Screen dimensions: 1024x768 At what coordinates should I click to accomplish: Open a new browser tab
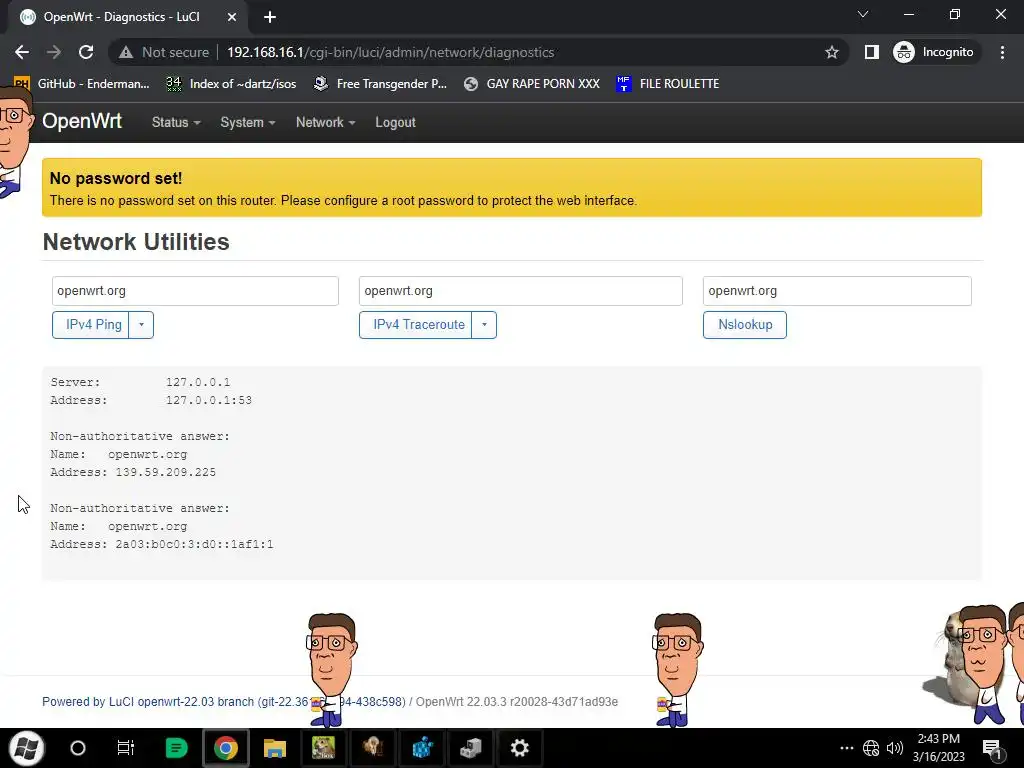point(270,17)
